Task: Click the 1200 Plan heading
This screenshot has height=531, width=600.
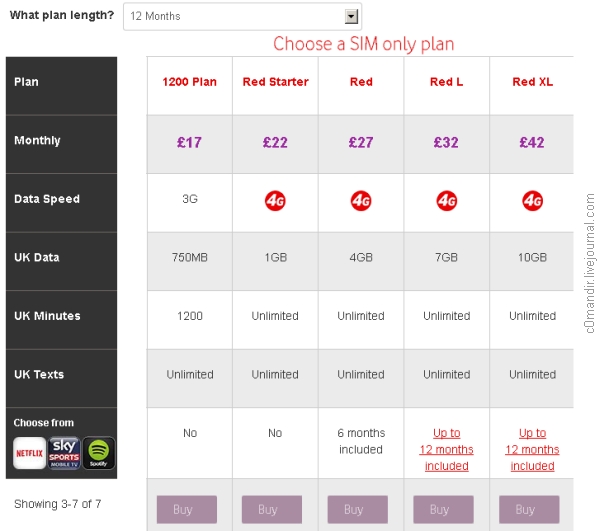Action: [189, 82]
